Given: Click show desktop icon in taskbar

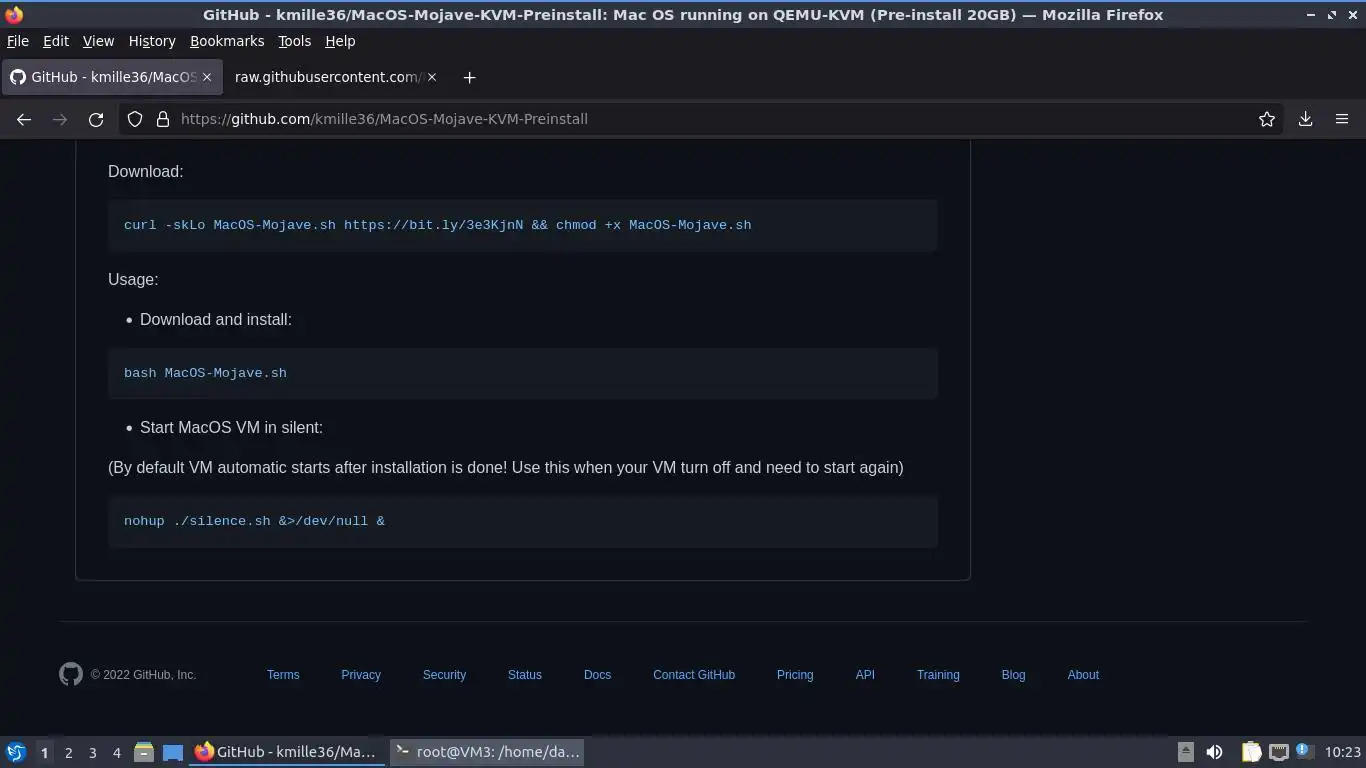Looking at the screenshot, I should coord(173,752).
